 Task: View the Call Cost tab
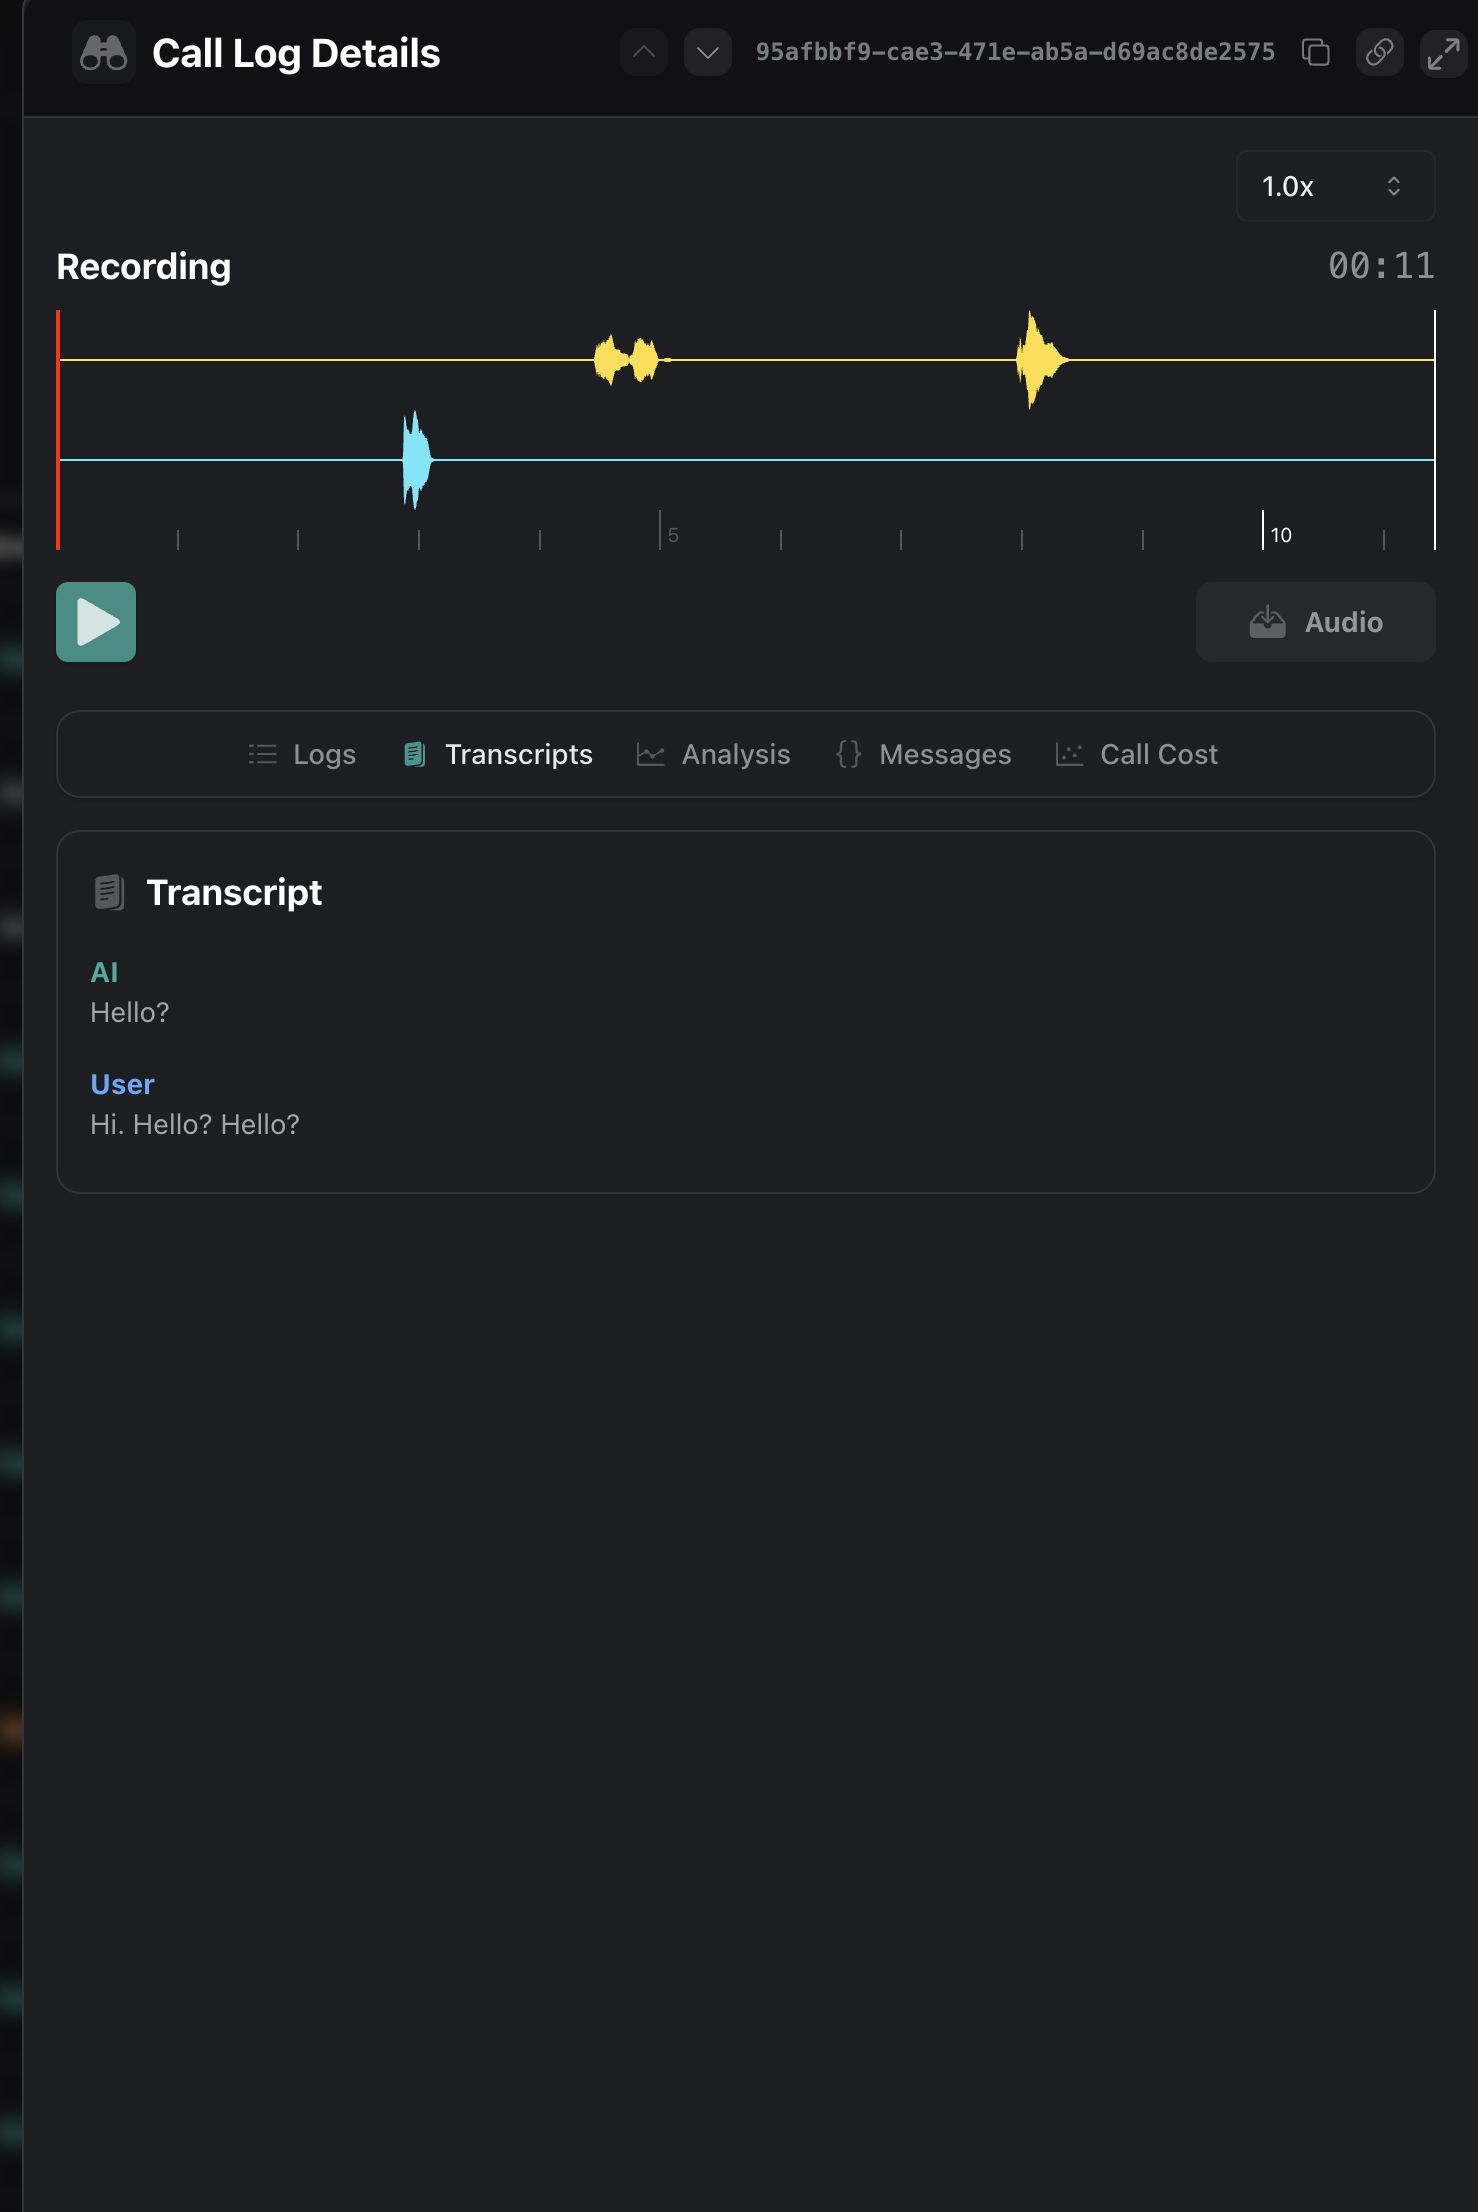1137,754
